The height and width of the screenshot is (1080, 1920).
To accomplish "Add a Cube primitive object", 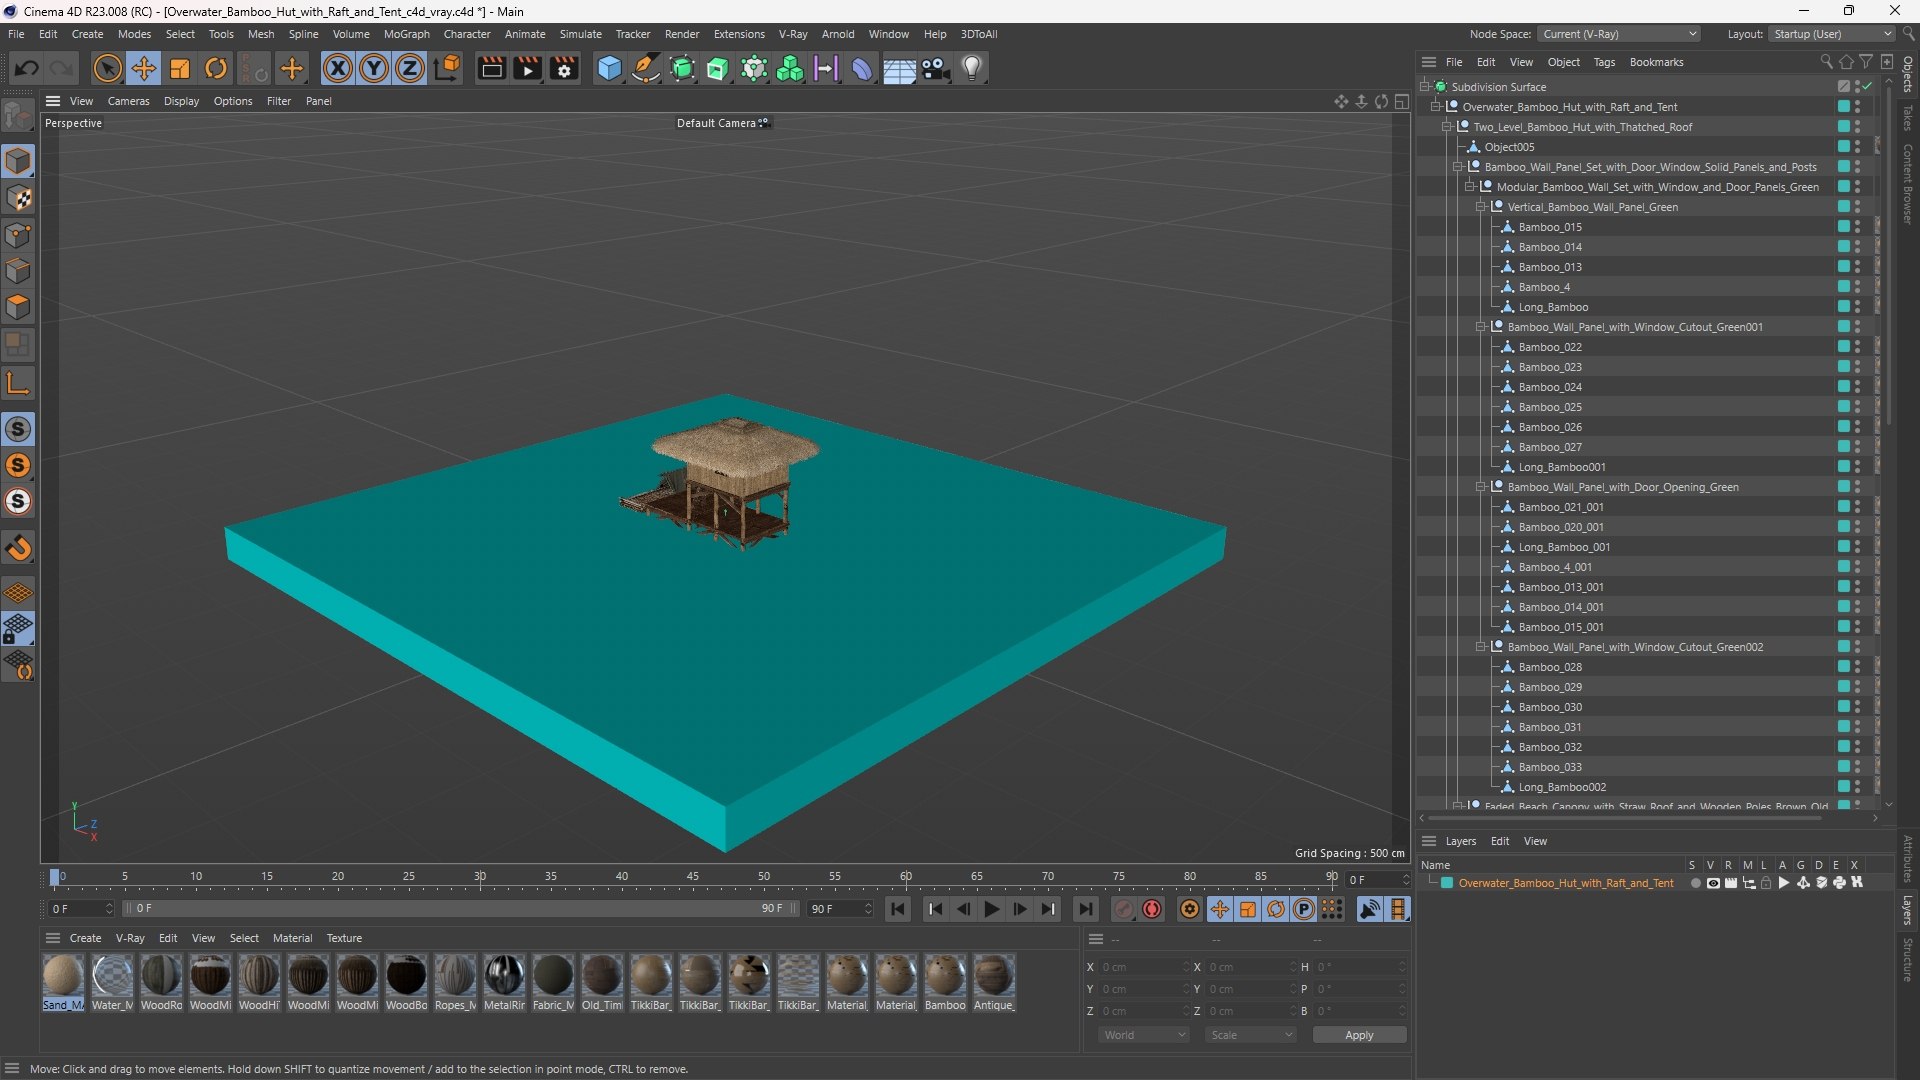I will (x=609, y=68).
